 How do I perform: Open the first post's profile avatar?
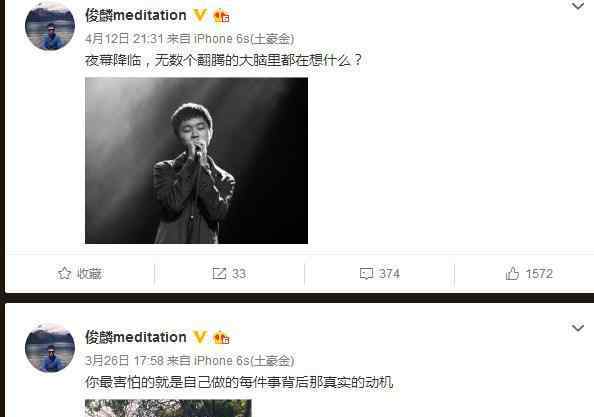pos(50,26)
